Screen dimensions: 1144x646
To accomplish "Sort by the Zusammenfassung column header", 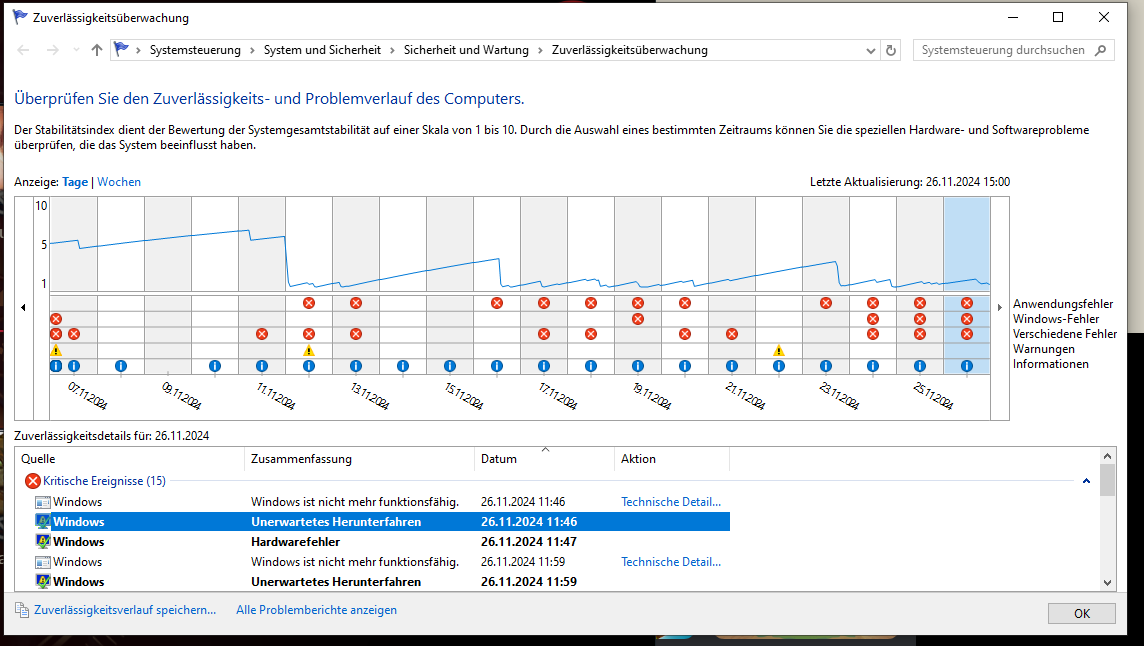I will point(359,458).
